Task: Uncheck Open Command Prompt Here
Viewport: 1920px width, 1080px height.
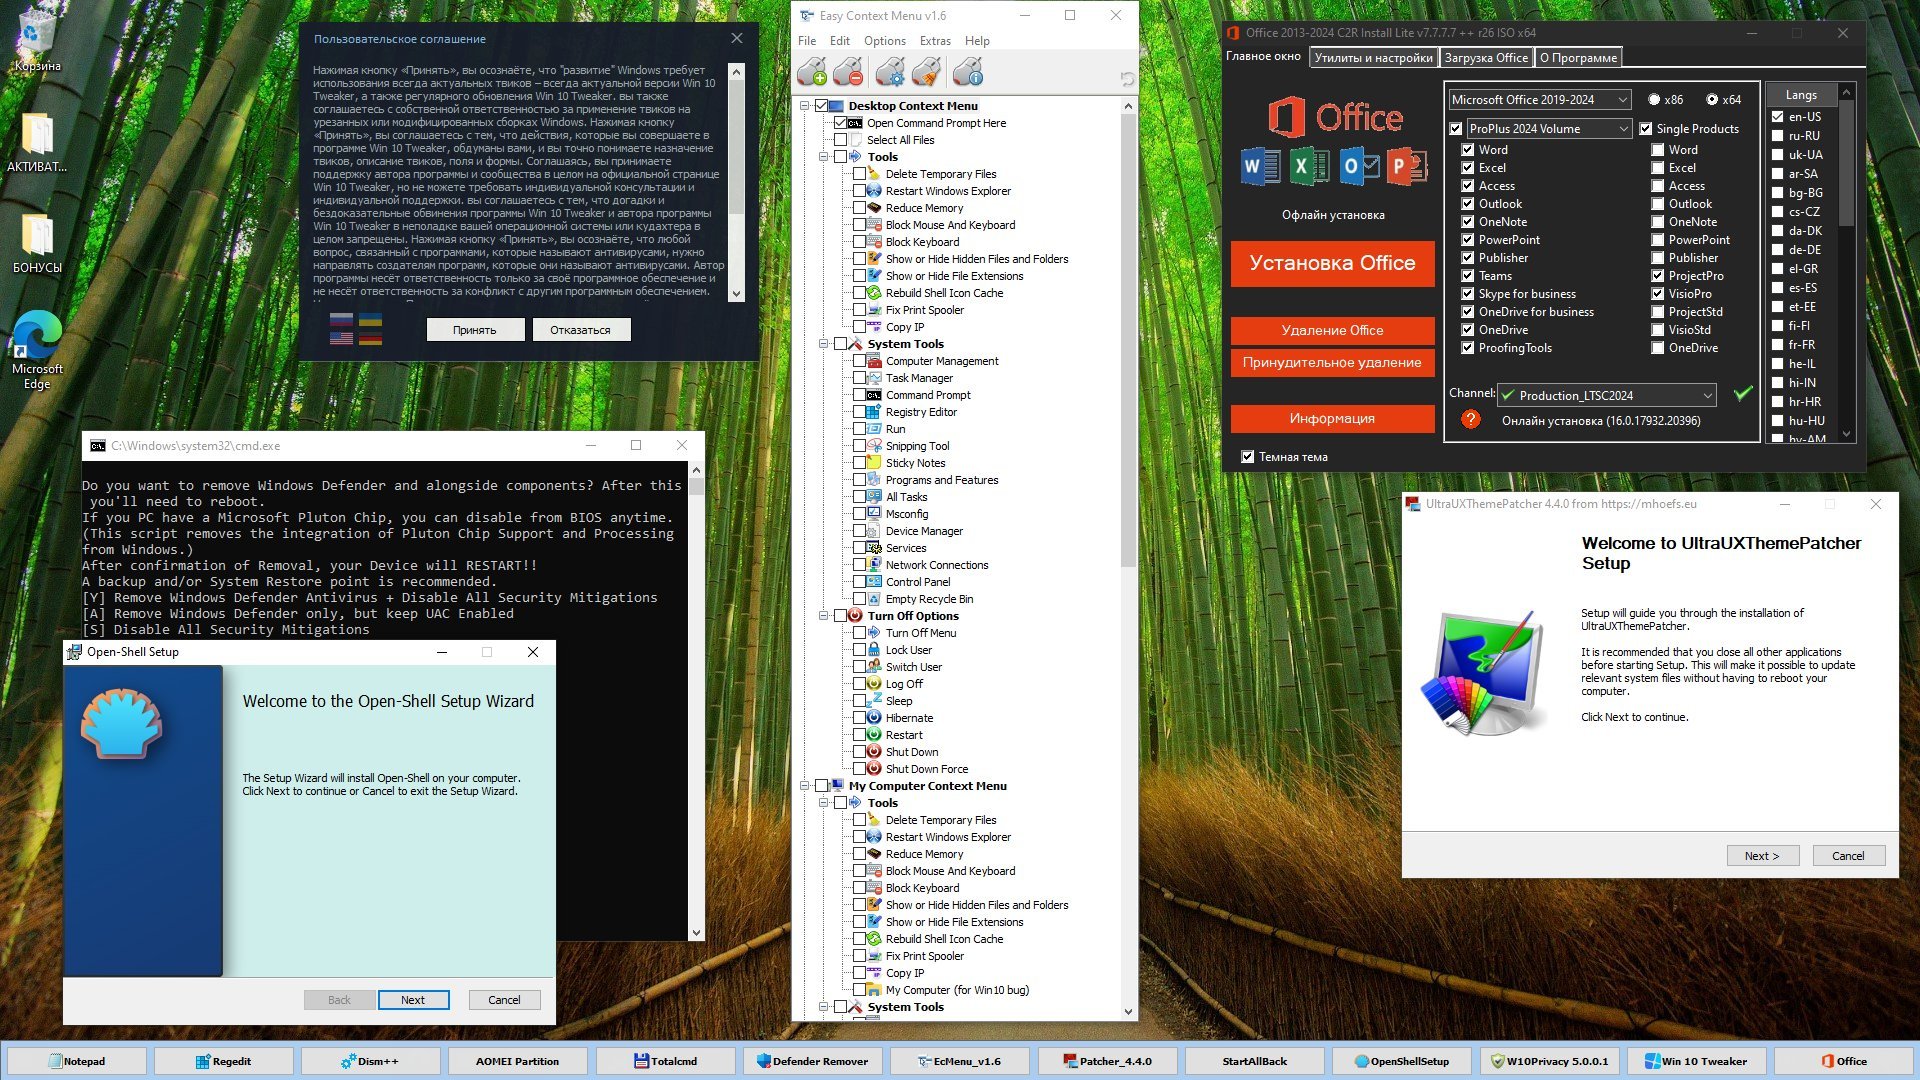Action: click(x=840, y=123)
